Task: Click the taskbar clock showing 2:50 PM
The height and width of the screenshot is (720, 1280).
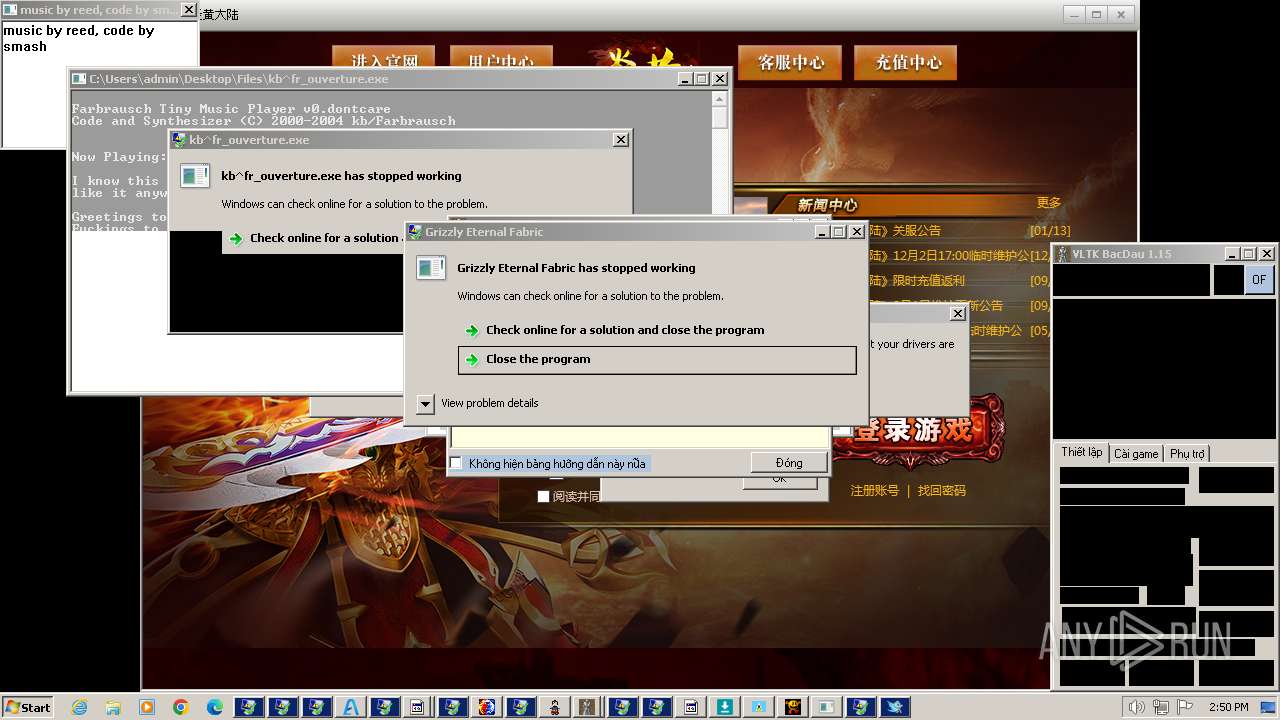Action: 1228,707
